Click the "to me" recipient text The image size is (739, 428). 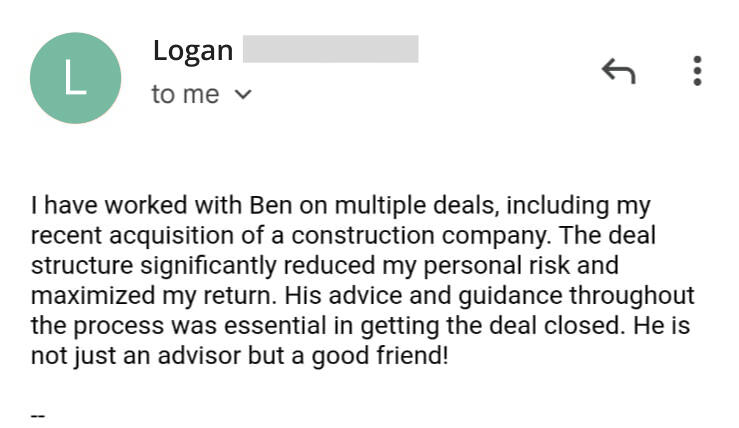185,95
